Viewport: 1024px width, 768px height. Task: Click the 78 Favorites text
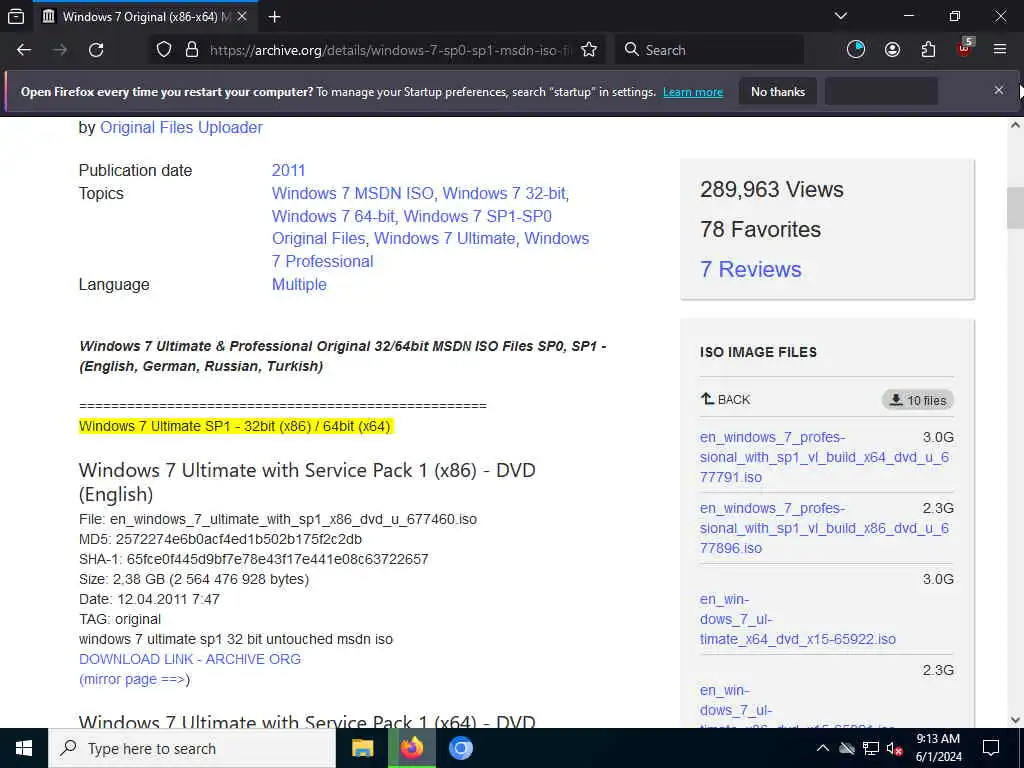(760, 229)
